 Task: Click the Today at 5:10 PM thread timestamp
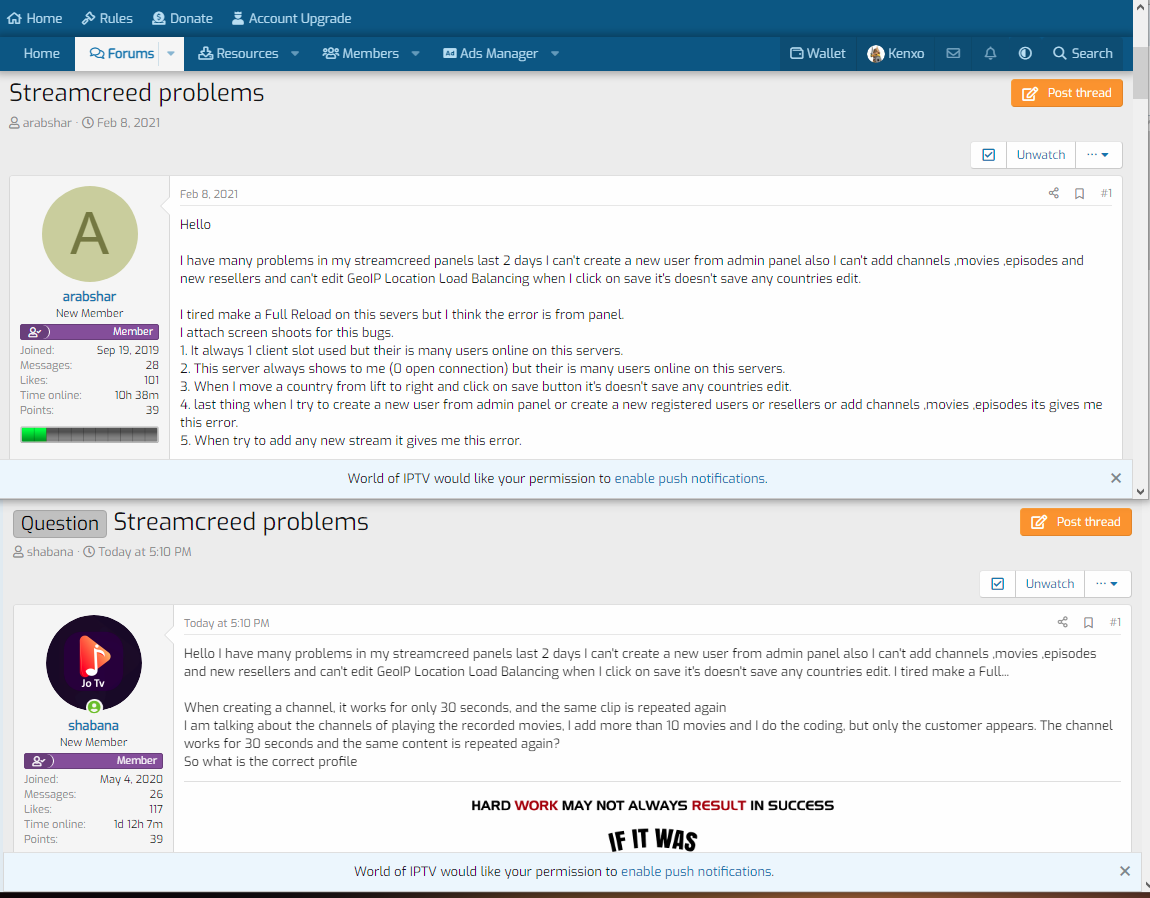pos(144,552)
